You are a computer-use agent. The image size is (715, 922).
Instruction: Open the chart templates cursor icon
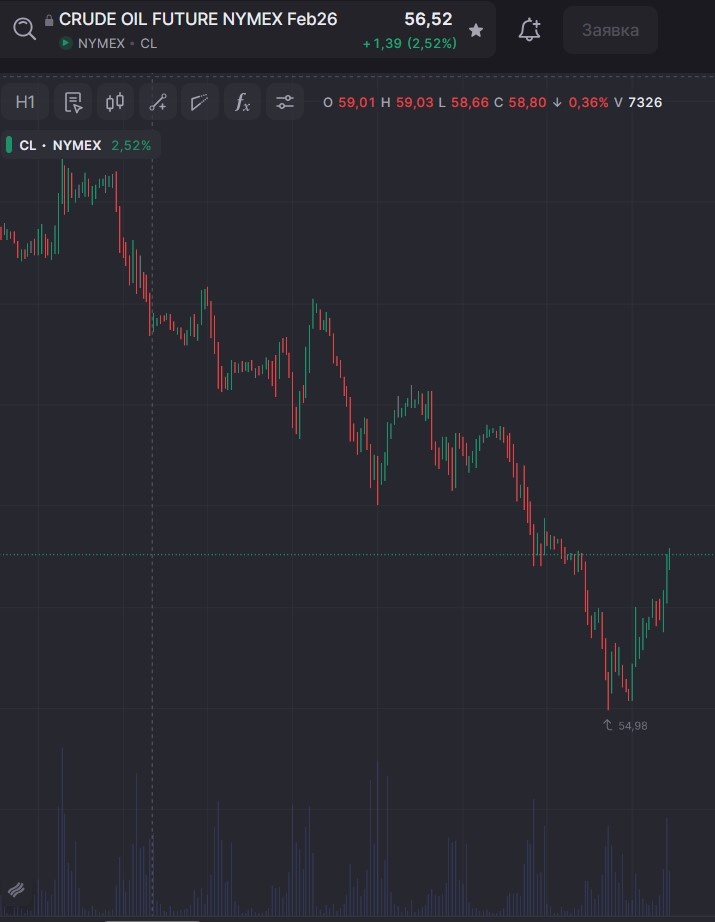coord(73,102)
